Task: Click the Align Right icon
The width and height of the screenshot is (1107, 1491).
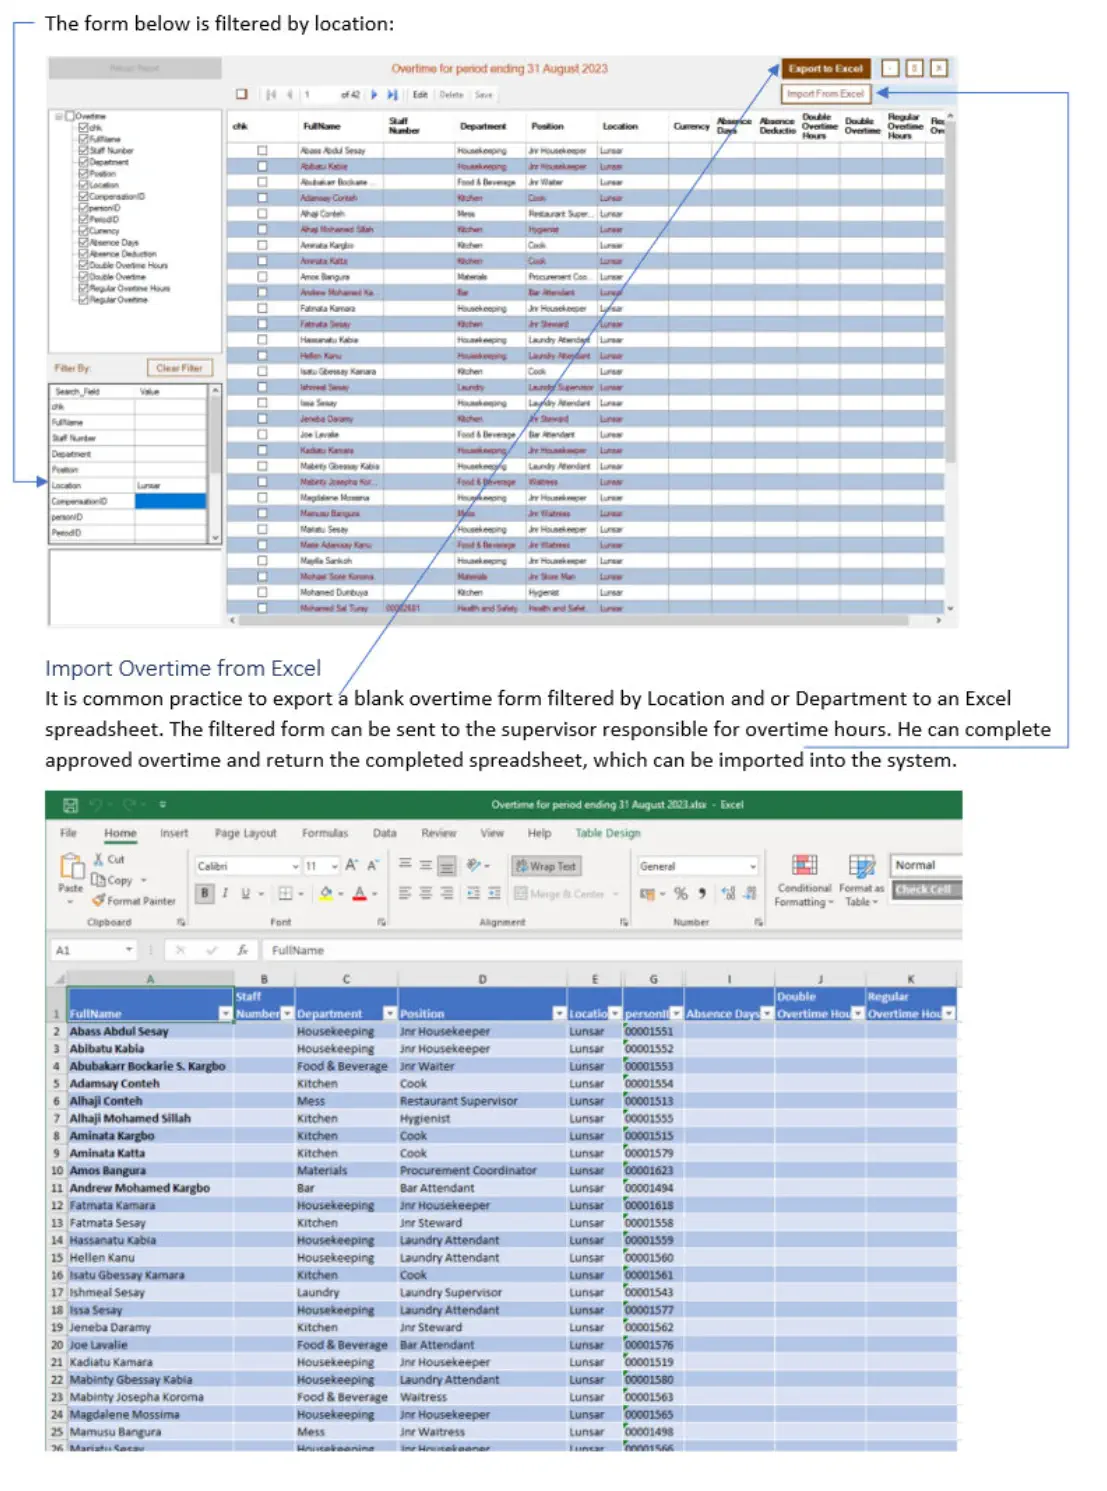Action: [447, 893]
